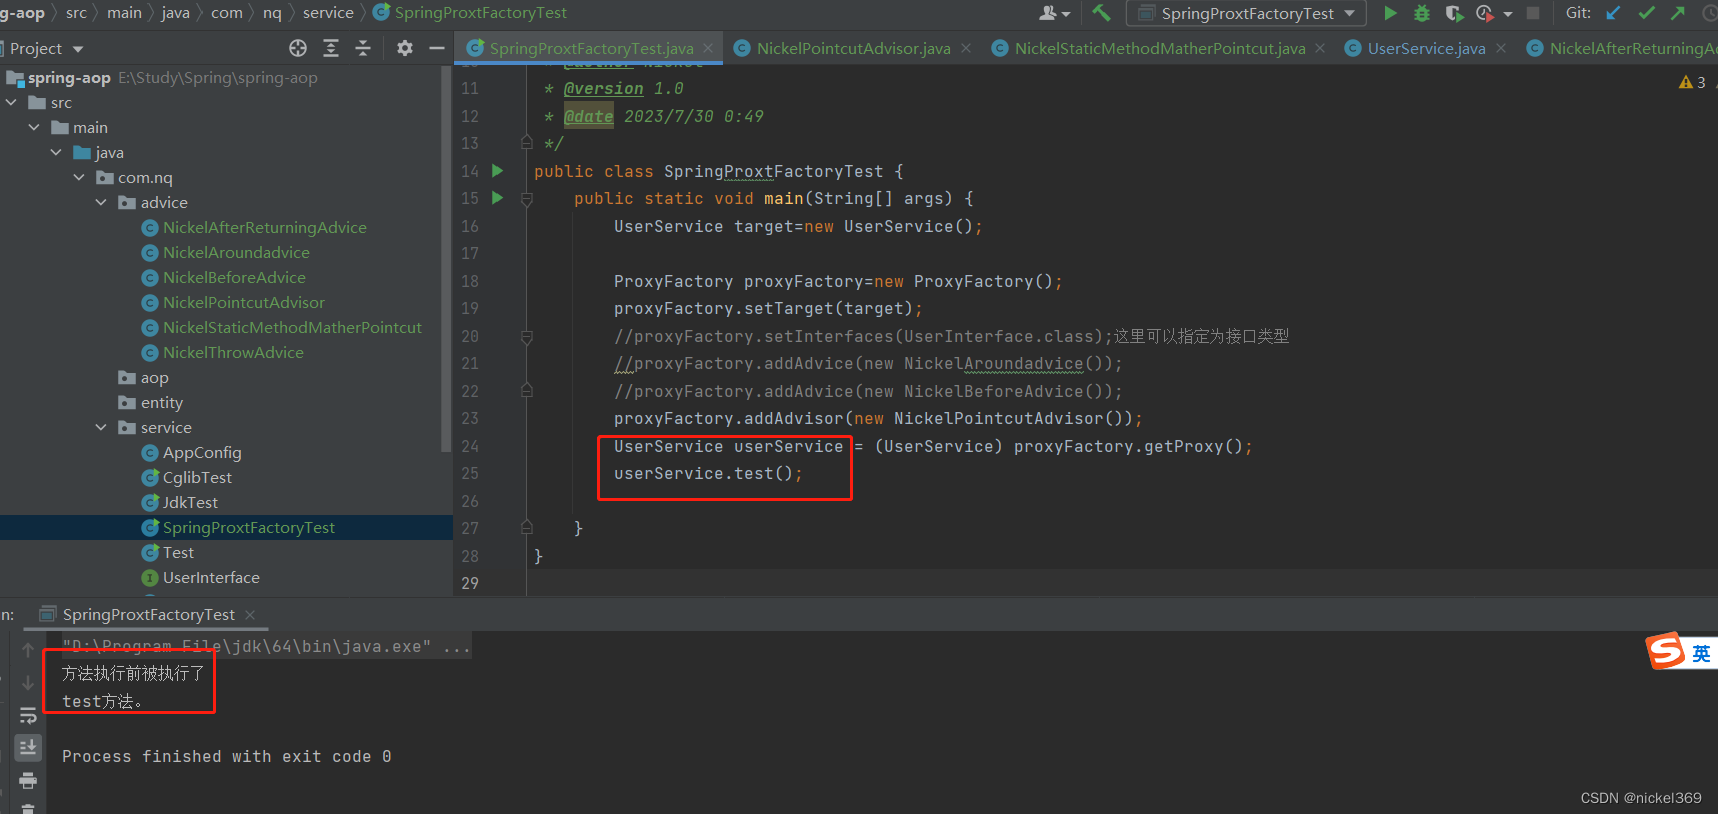This screenshot has height=814, width=1718.
Task: Update project with Git blue arrow
Action: [1613, 13]
